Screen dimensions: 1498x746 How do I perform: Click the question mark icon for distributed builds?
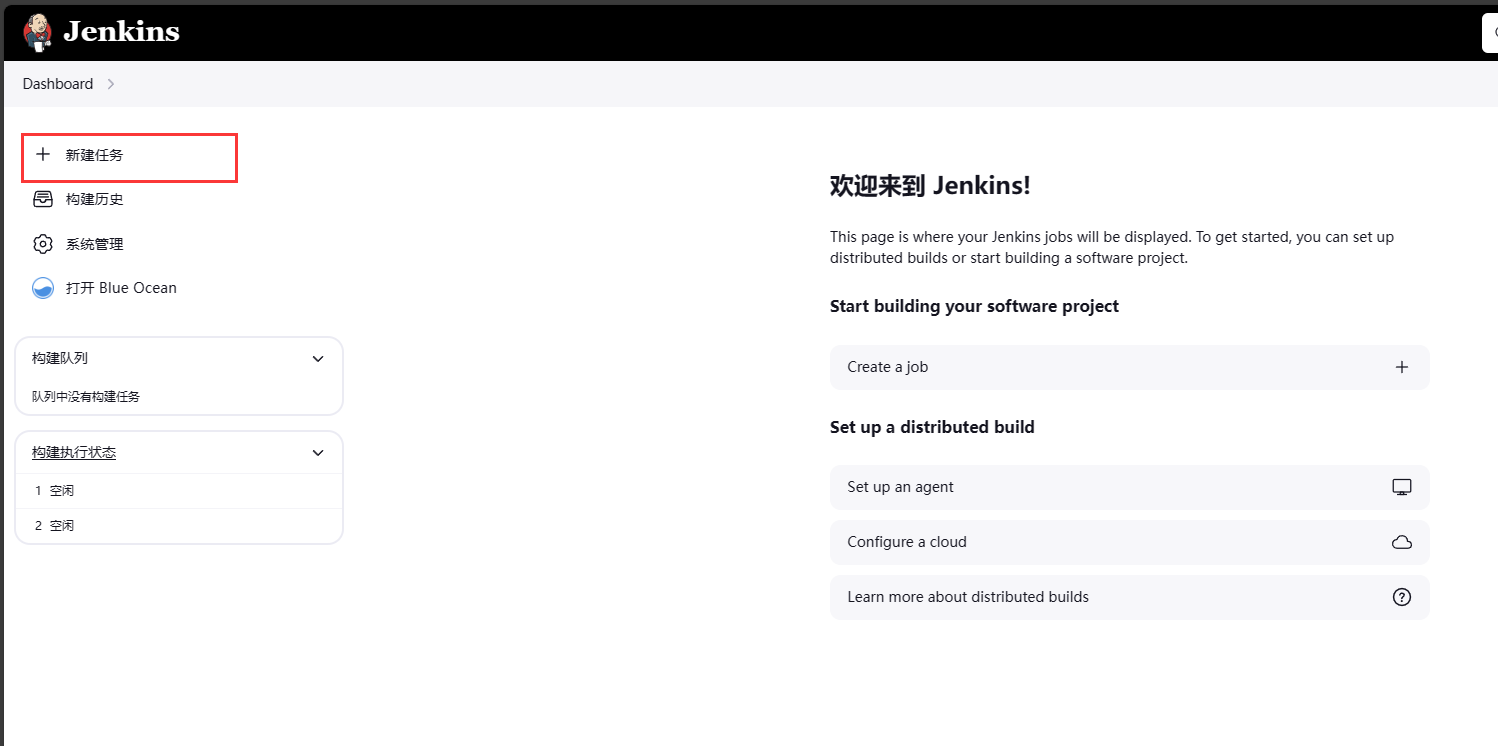(x=1401, y=597)
